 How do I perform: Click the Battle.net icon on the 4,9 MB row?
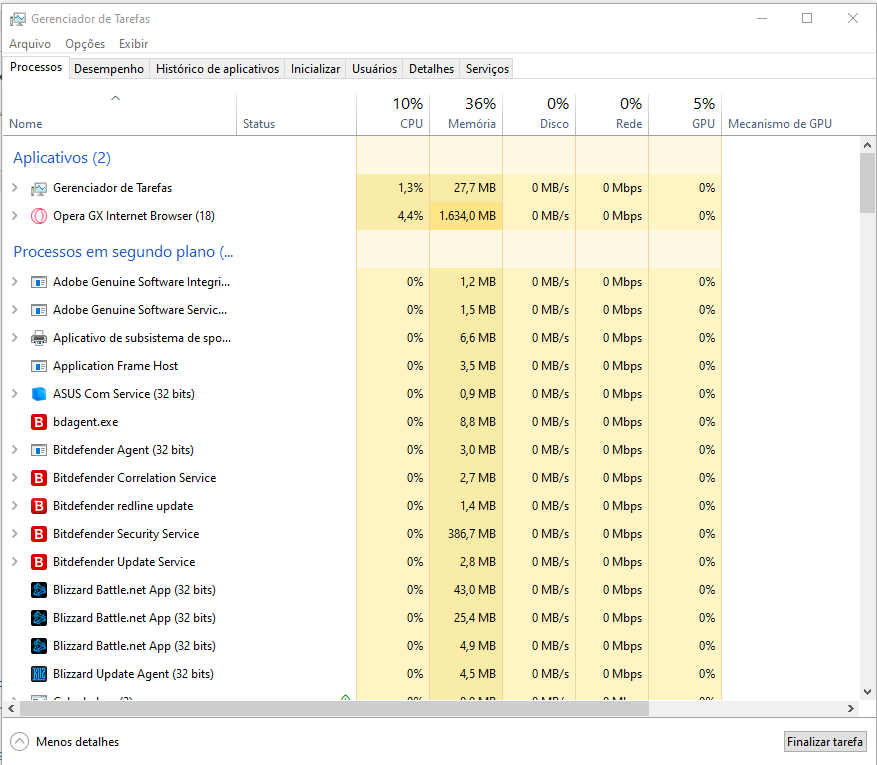[39, 645]
